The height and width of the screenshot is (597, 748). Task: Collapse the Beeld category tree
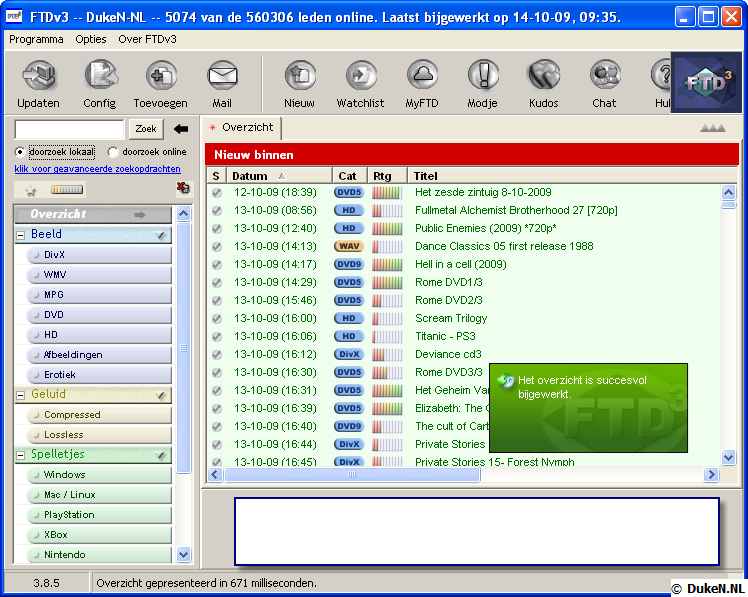click(21, 235)
